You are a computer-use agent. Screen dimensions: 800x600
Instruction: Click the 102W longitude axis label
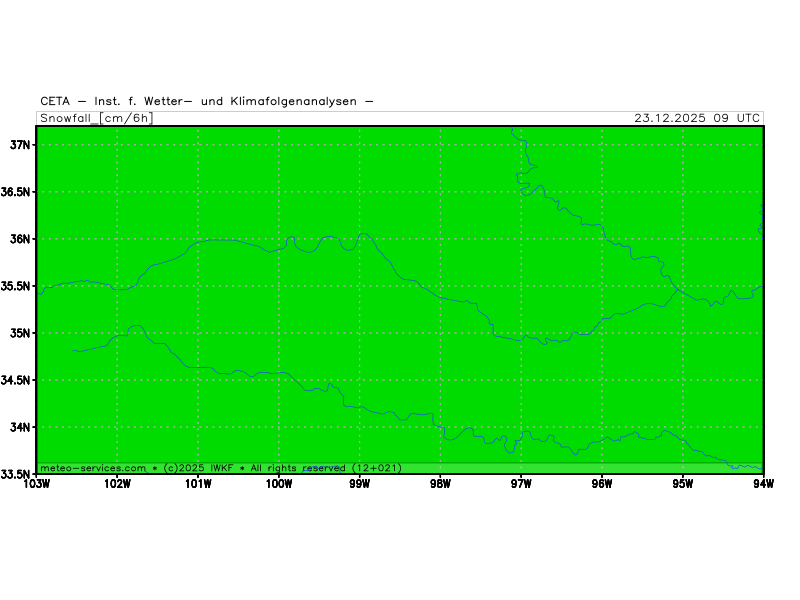[117, 485]
